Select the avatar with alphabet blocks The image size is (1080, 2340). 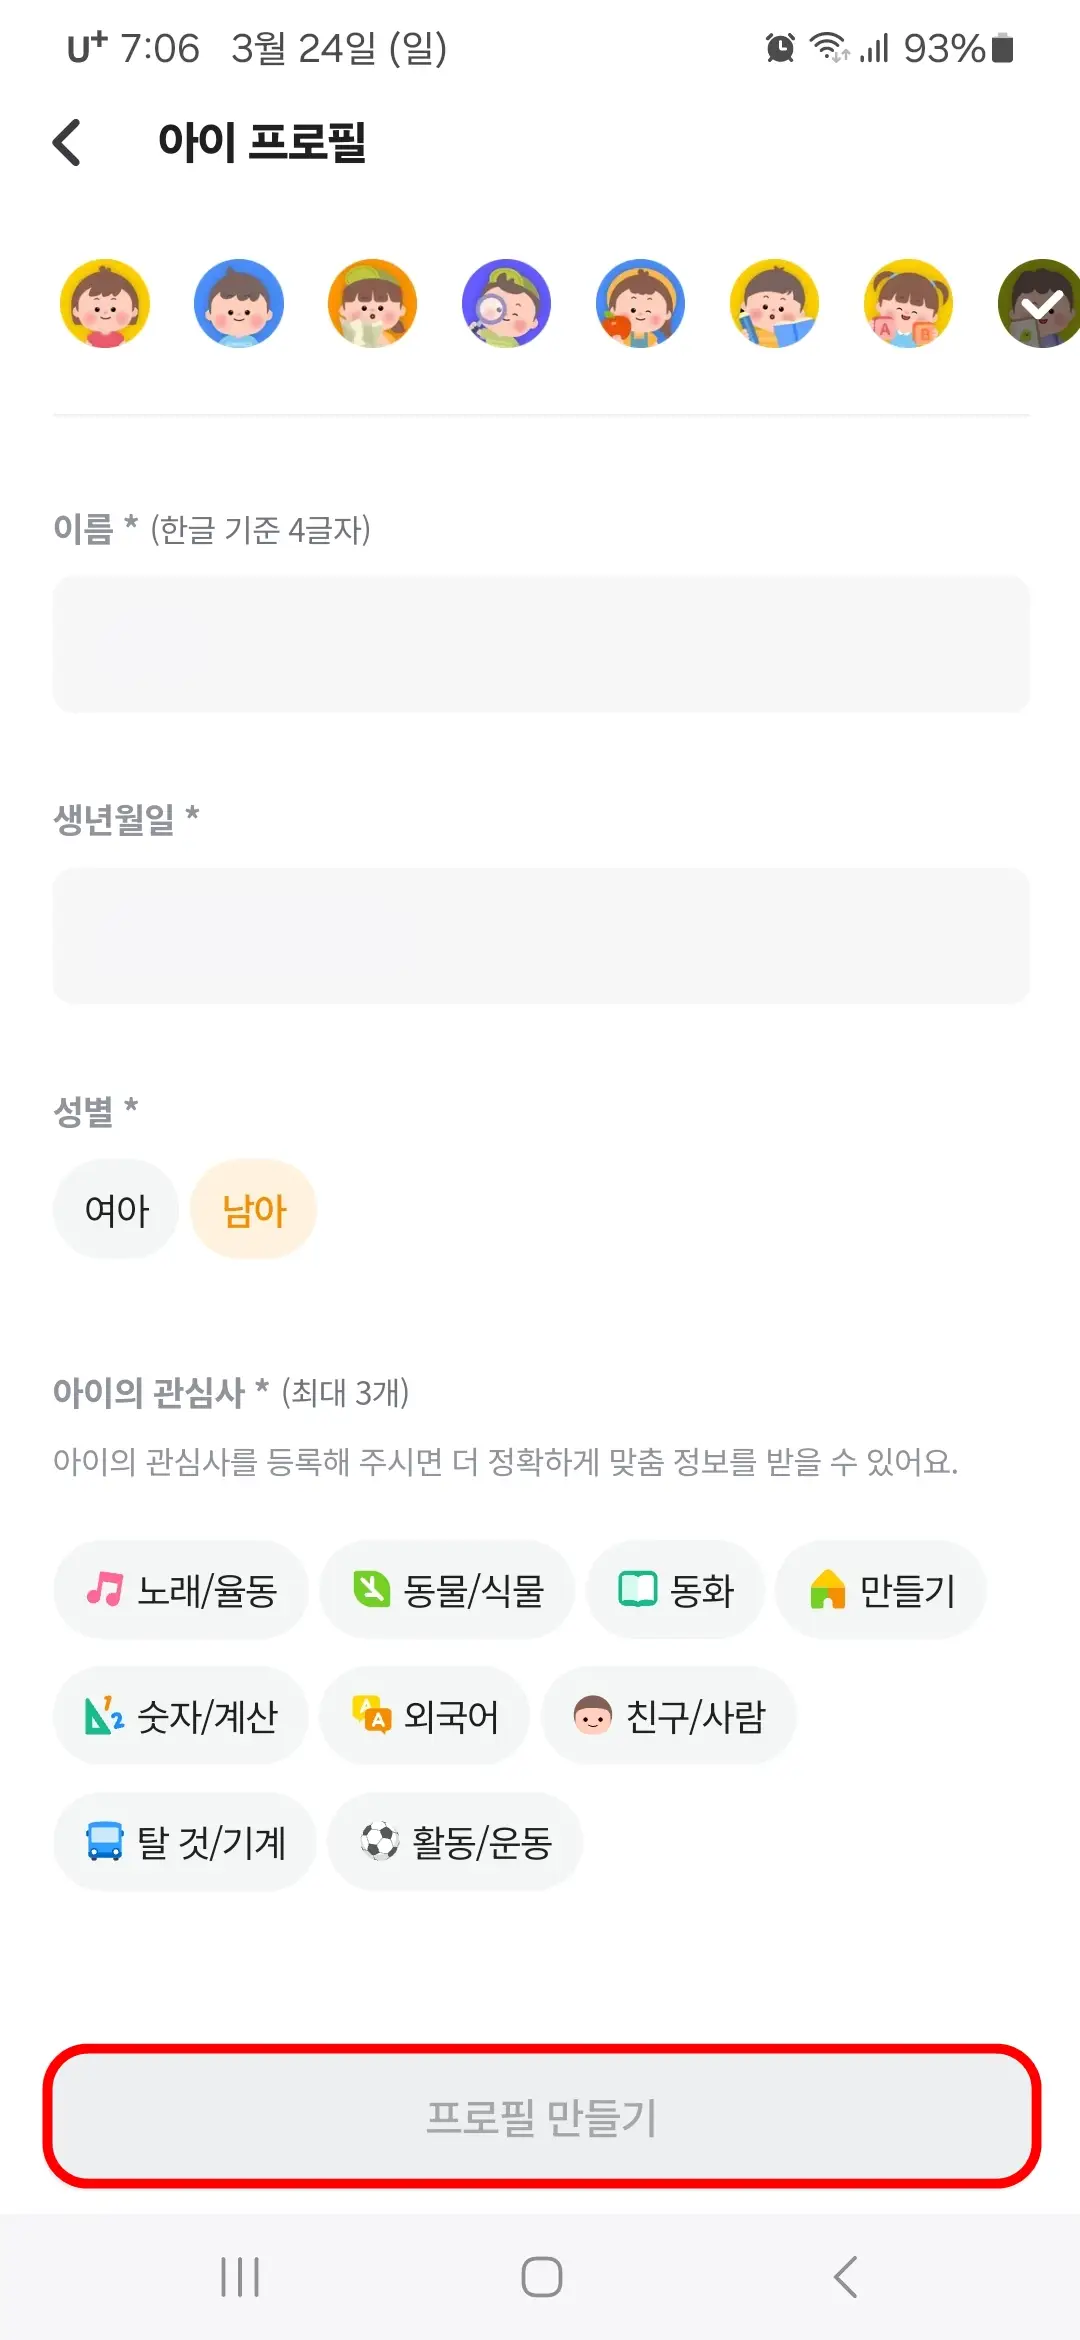[x=908, y=303]
